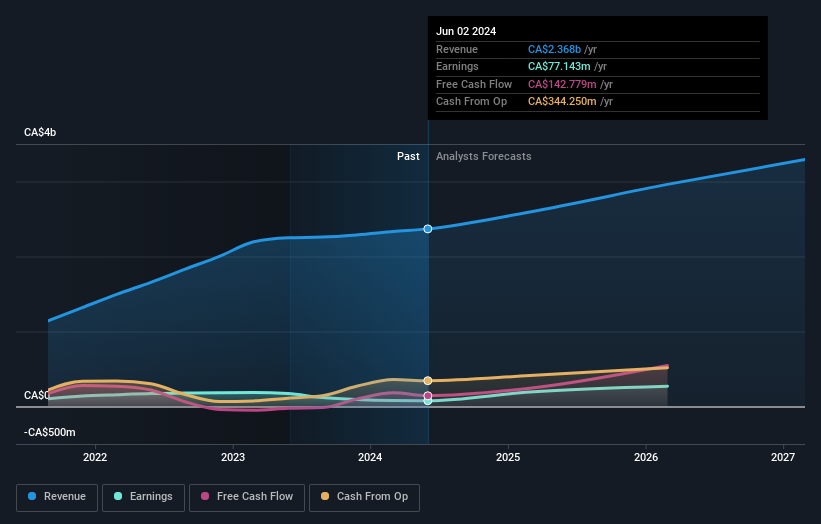Click the Cash From Op label in tooltip

click(x=471, y=102)
